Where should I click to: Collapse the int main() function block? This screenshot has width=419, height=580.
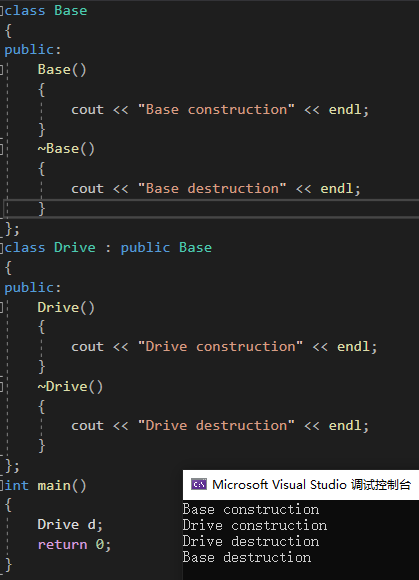(x=1, y=485)
